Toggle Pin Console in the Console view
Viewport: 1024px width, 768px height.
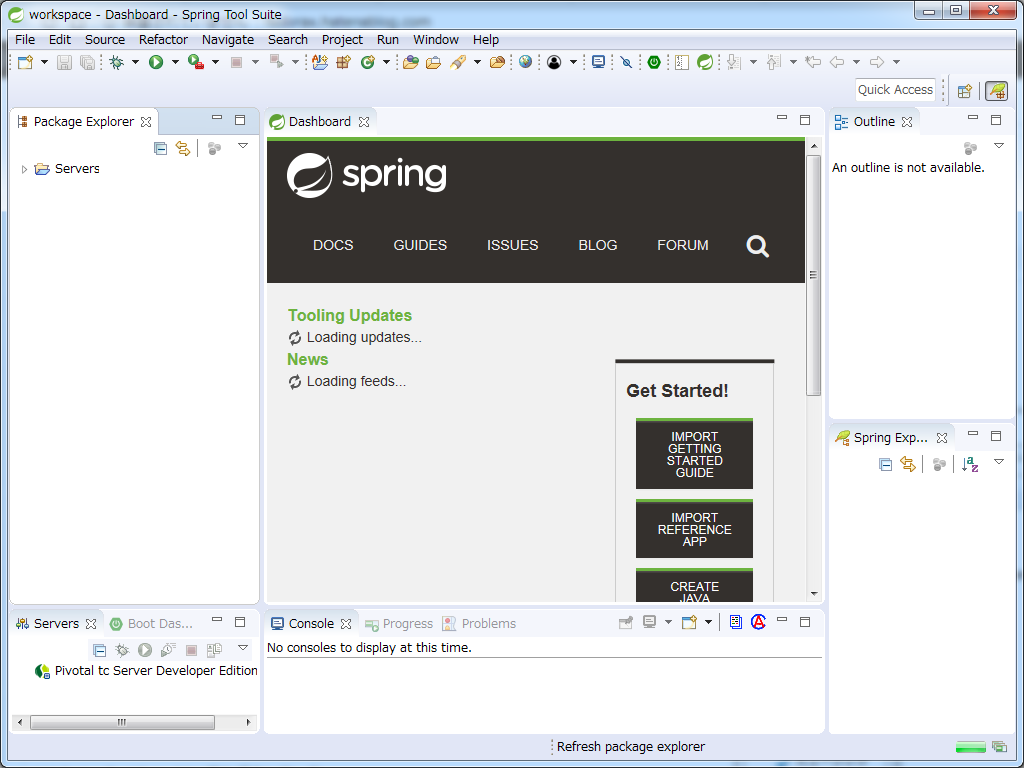click(626, 622)
